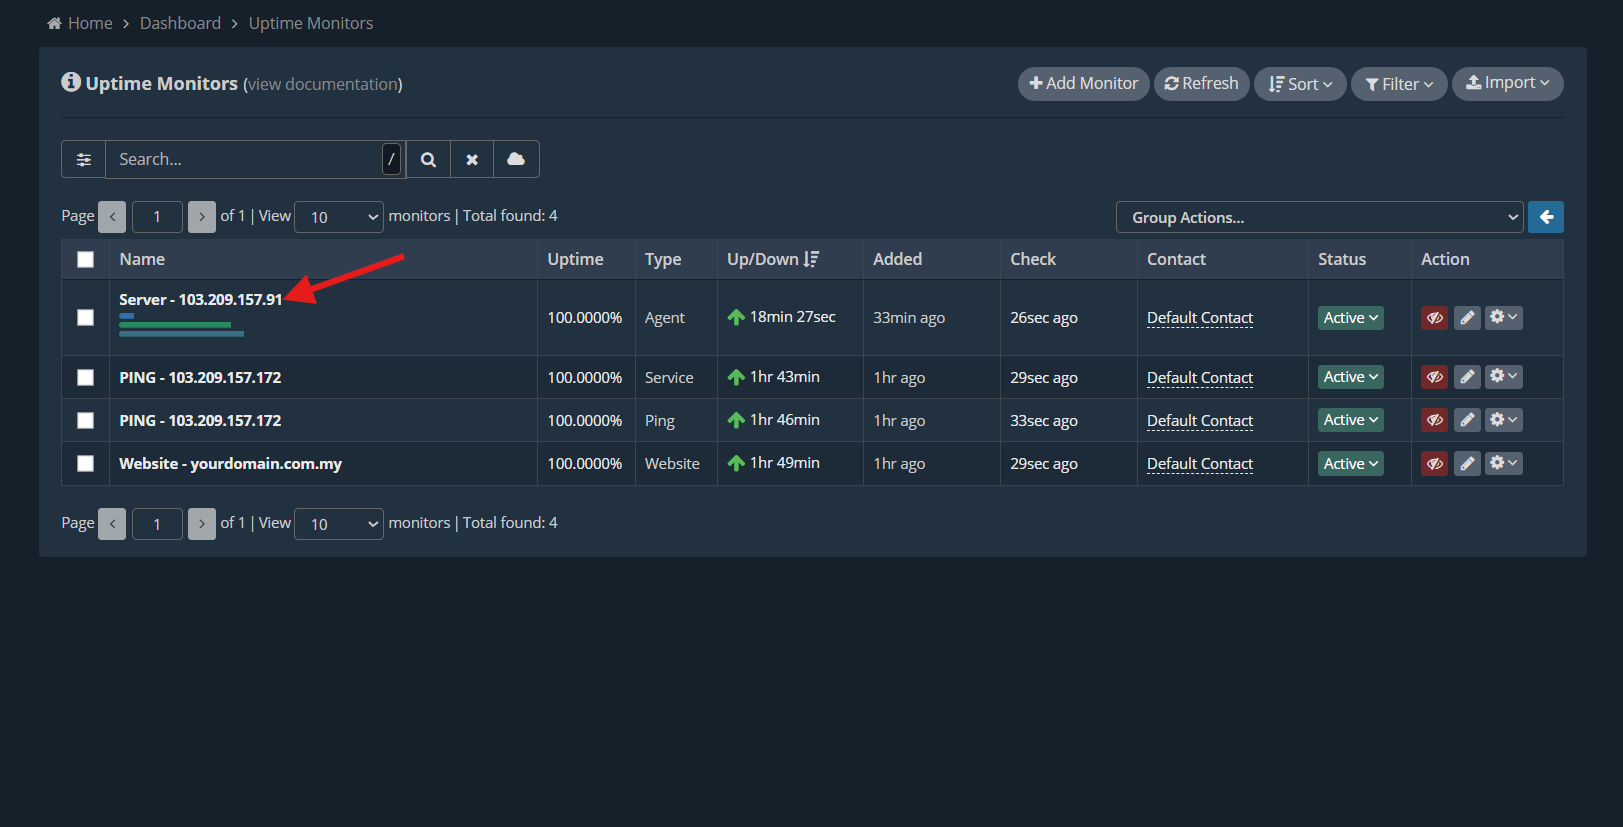
Task: Apply group action with blue arrow button
Action: pyautogui.click(x=1545, y=217)
